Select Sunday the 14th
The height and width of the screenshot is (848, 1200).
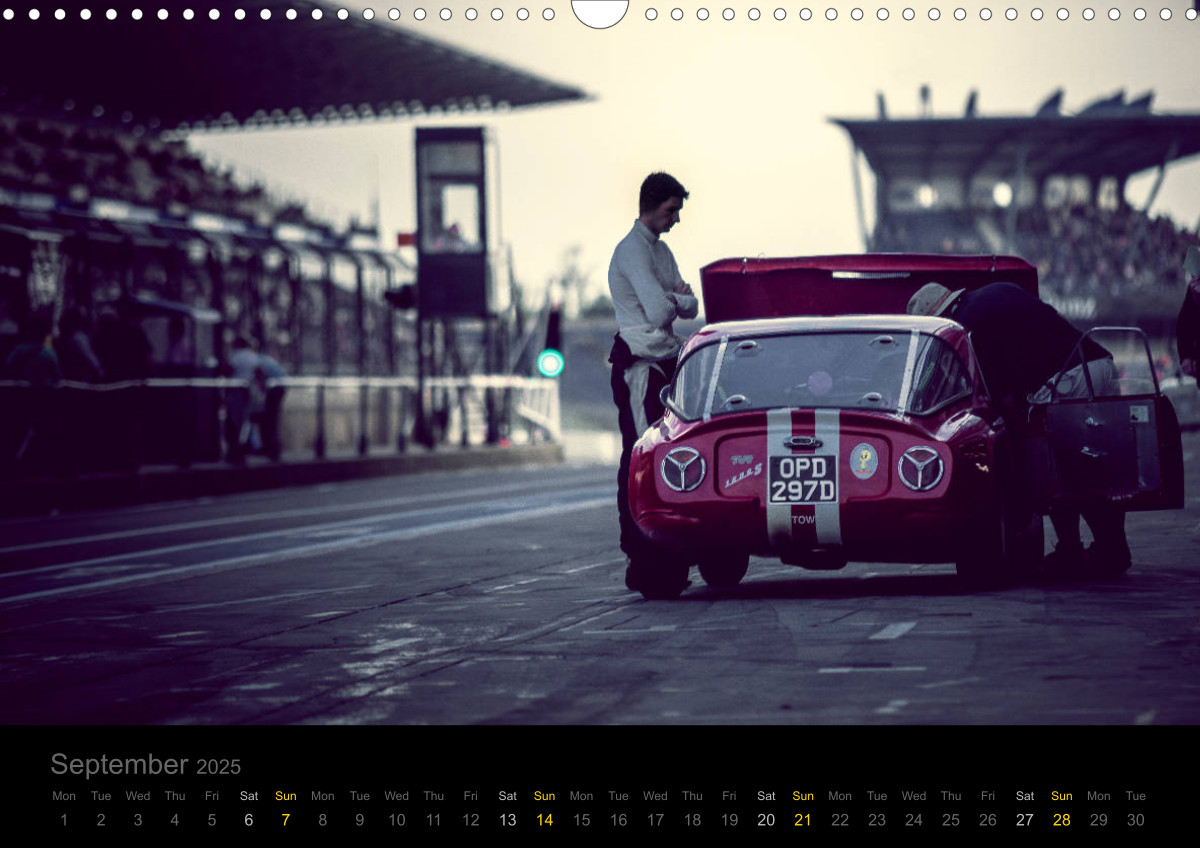(545, 820)
